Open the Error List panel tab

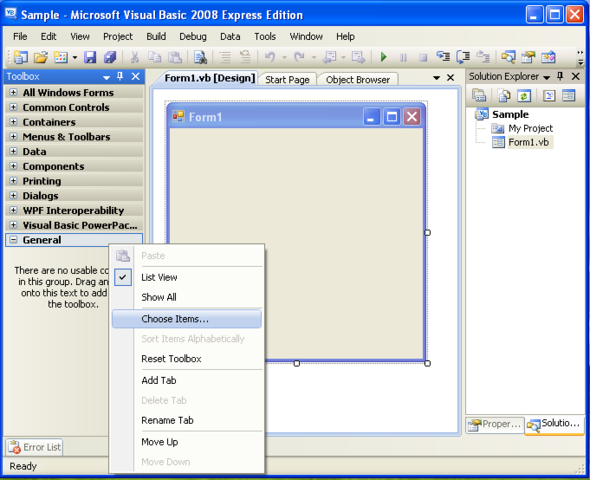pyautogui.click(x=34, y=447)
